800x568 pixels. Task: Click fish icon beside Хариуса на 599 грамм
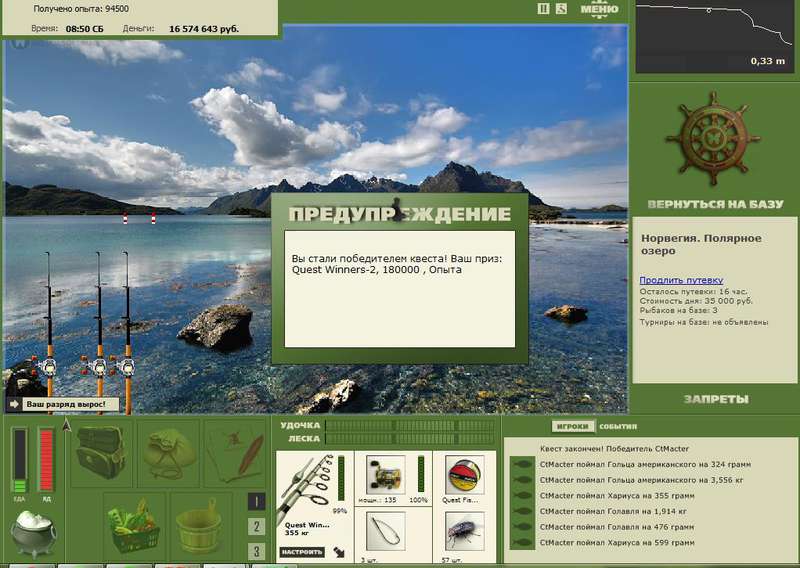pos(522,543)
